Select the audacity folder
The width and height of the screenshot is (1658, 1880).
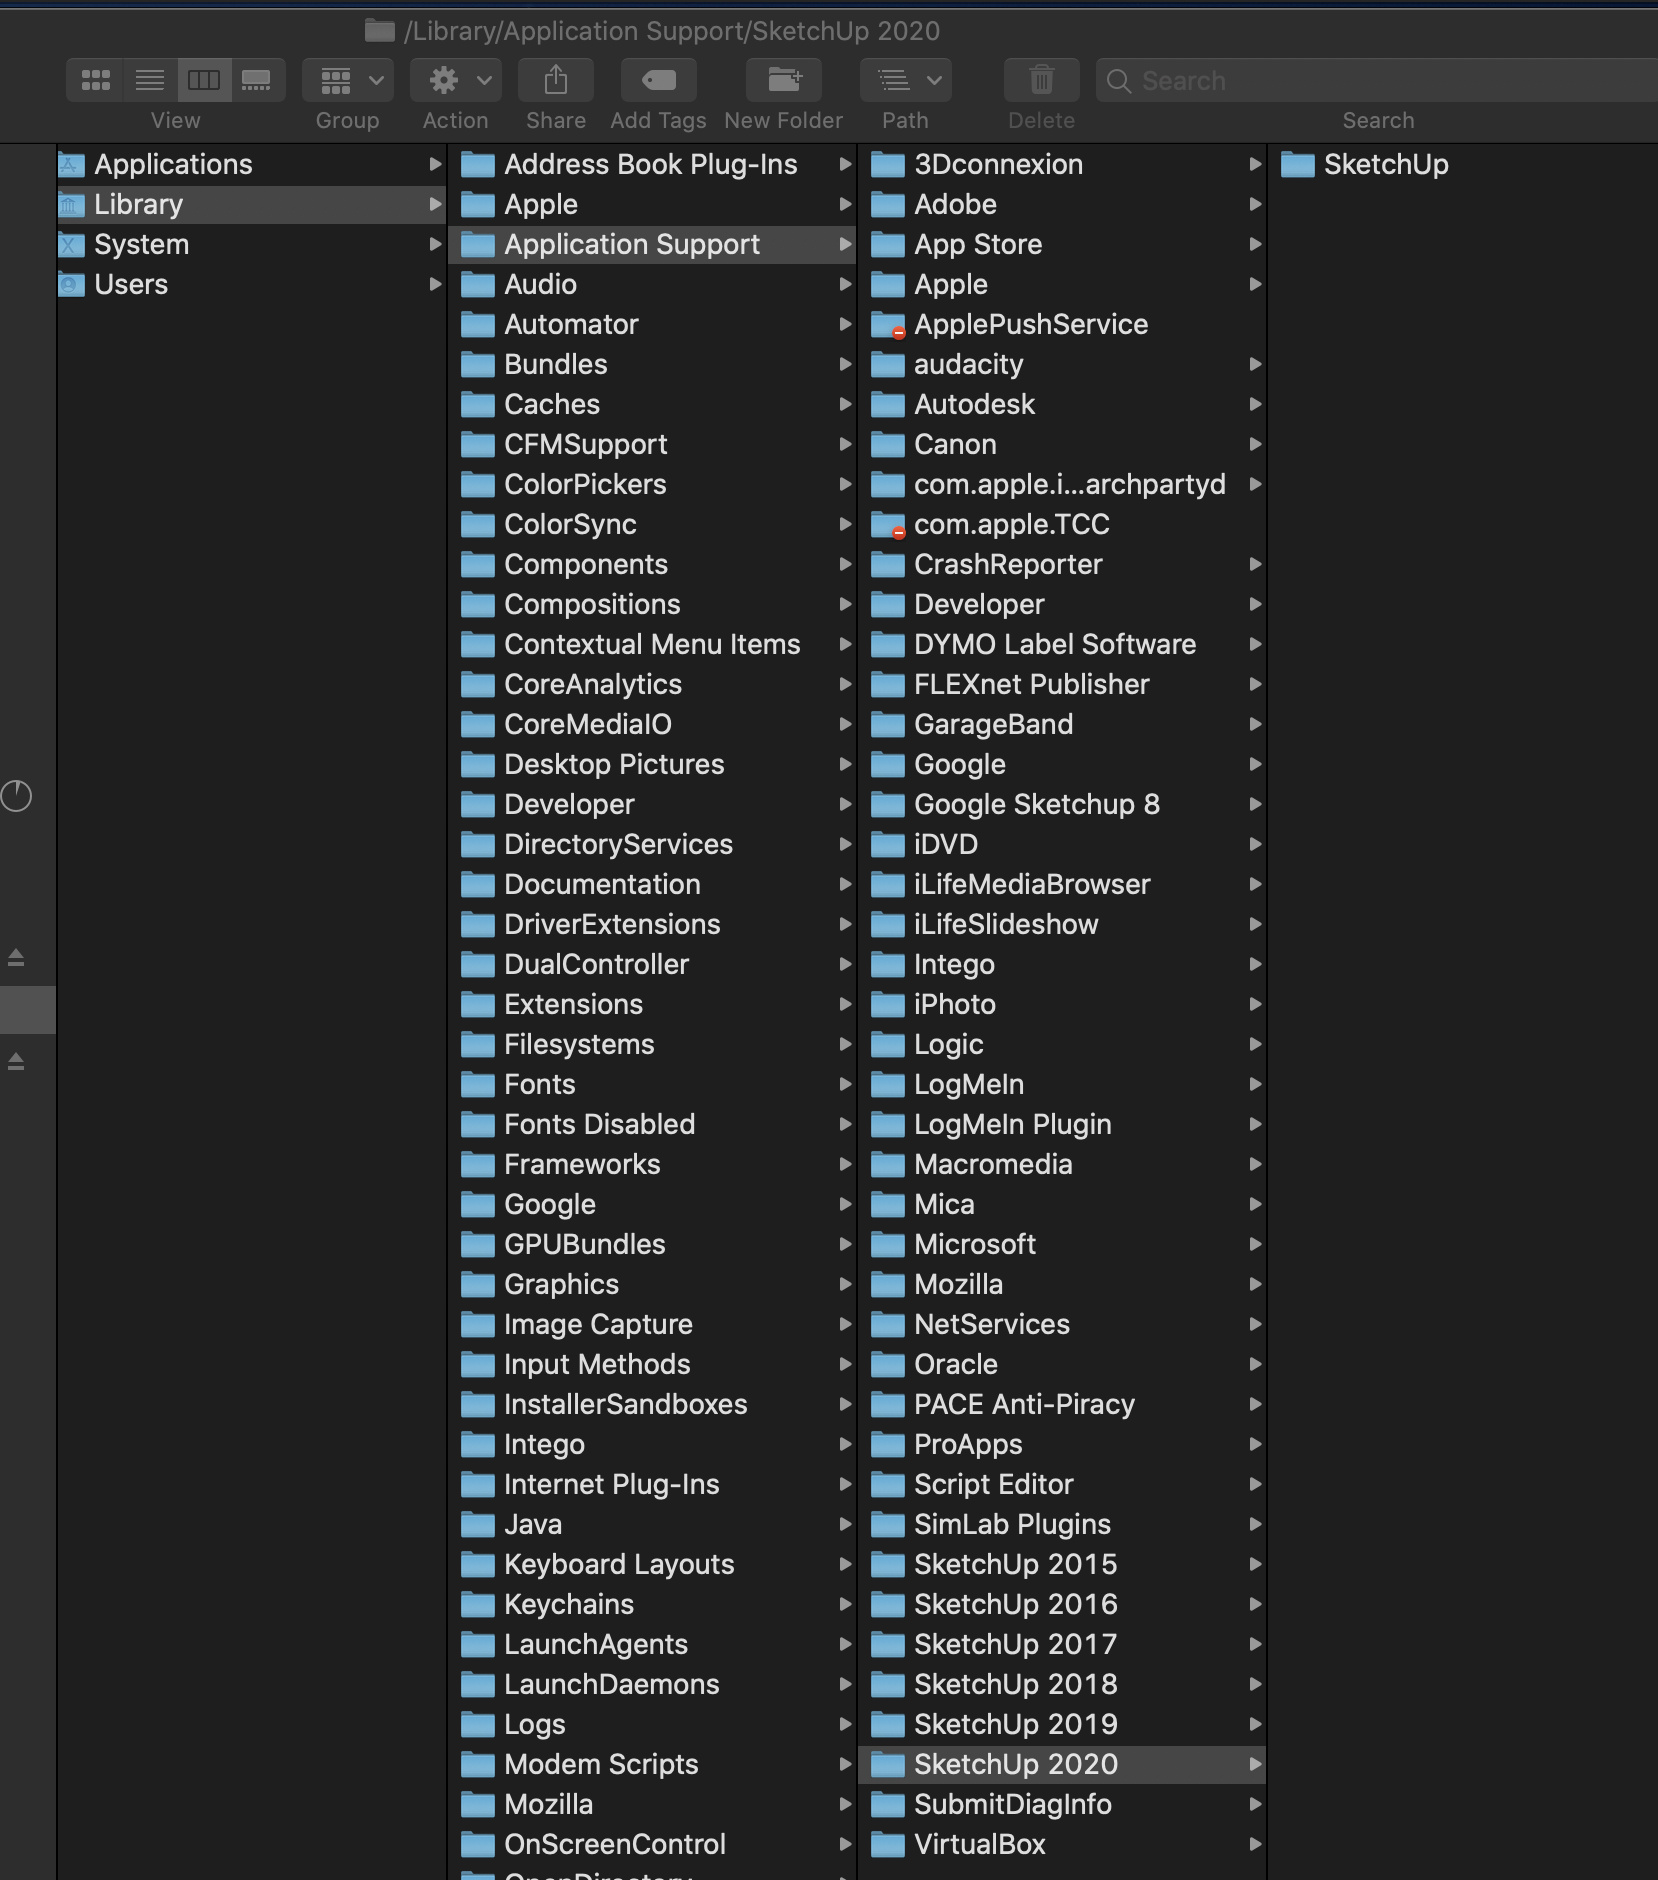coord(1062,364)
